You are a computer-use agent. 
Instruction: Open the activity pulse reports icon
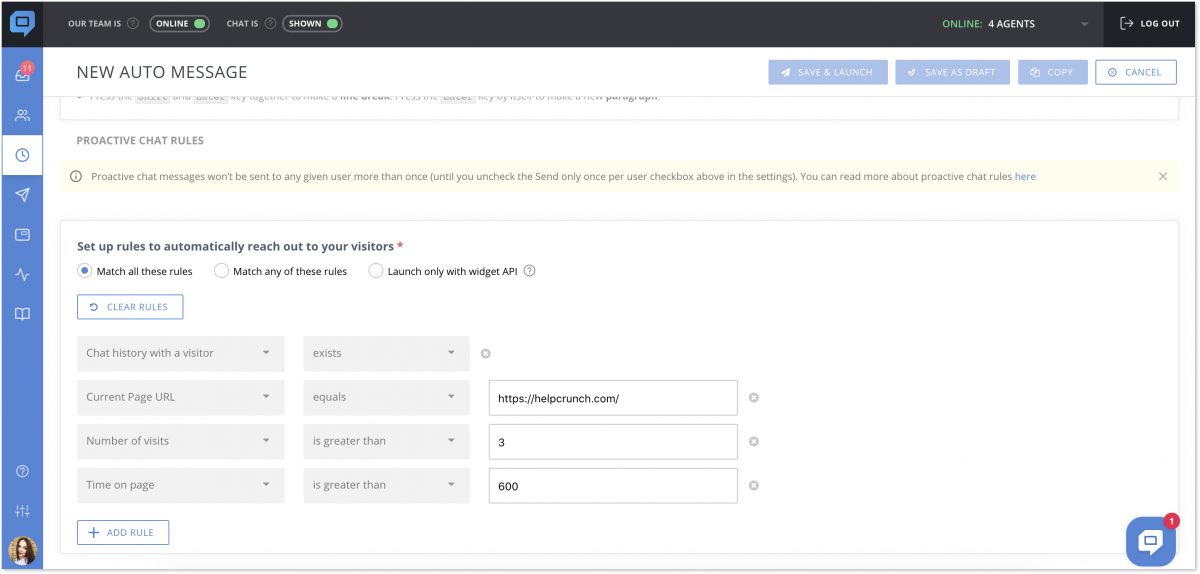coord(22,274)
